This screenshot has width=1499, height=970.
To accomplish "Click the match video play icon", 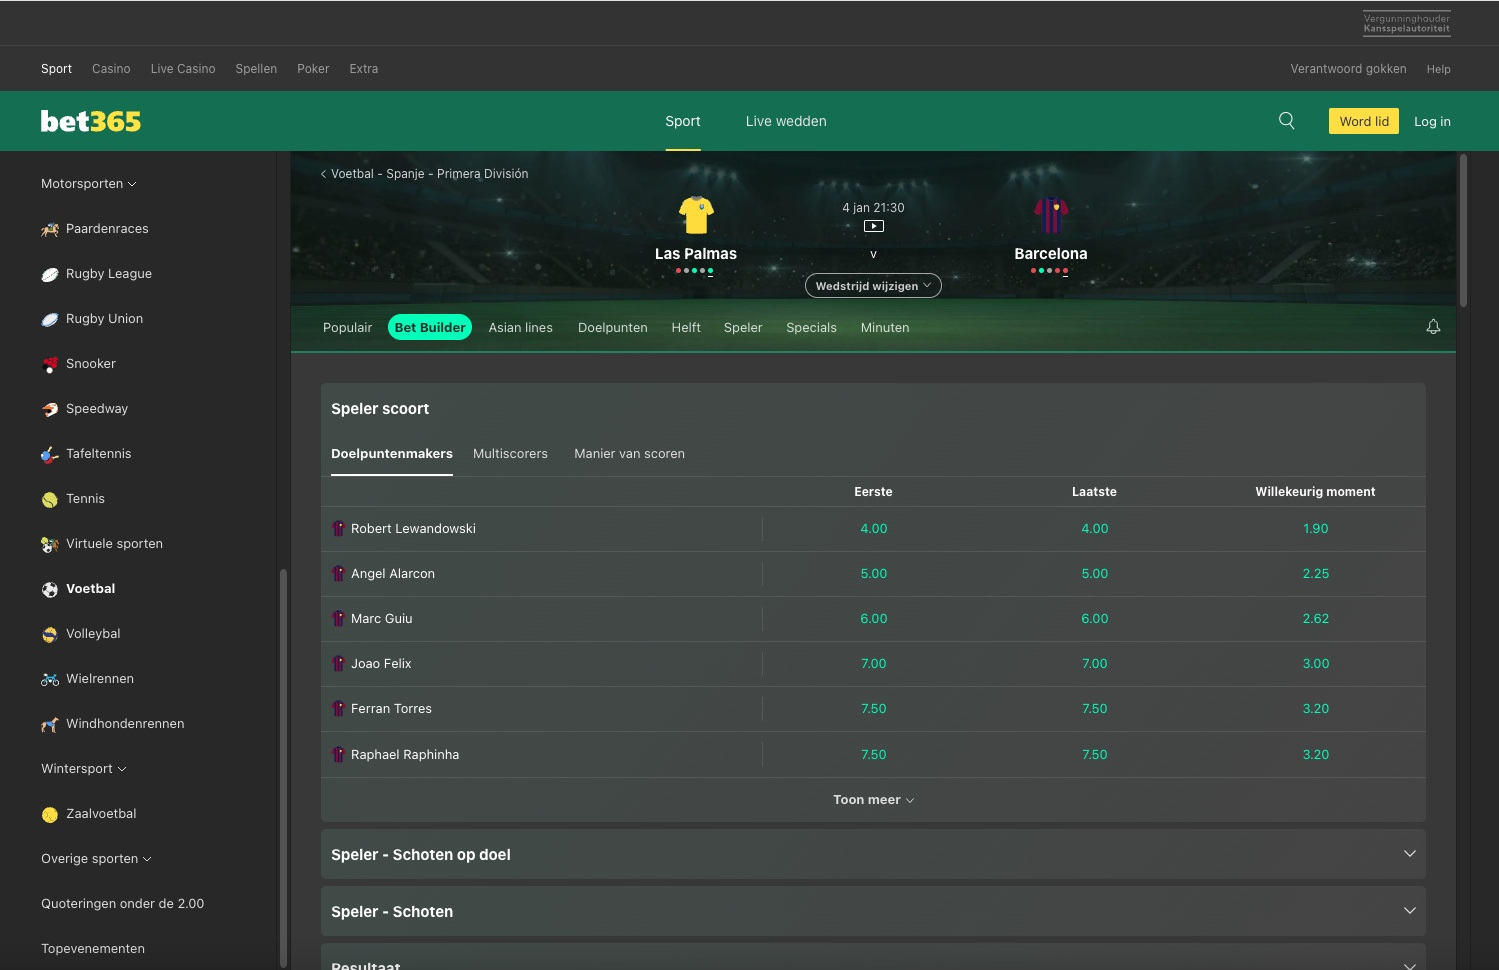I will pos(873,226).
